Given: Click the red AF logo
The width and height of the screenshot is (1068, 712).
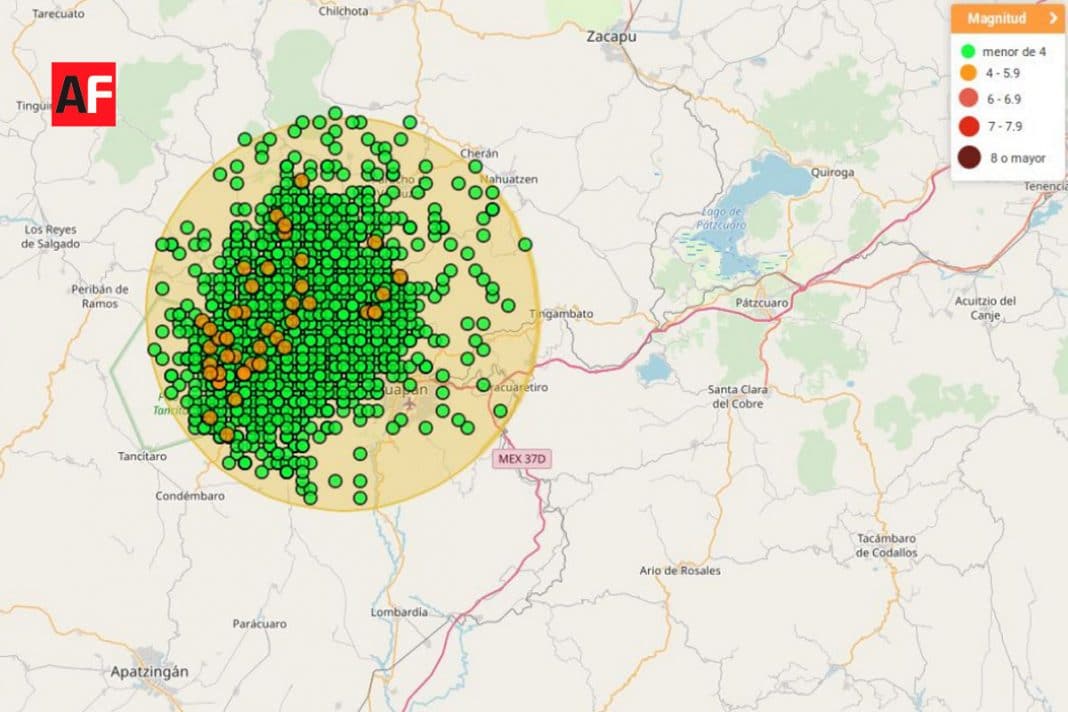Looking at the screenshot, I should [83, 94].
